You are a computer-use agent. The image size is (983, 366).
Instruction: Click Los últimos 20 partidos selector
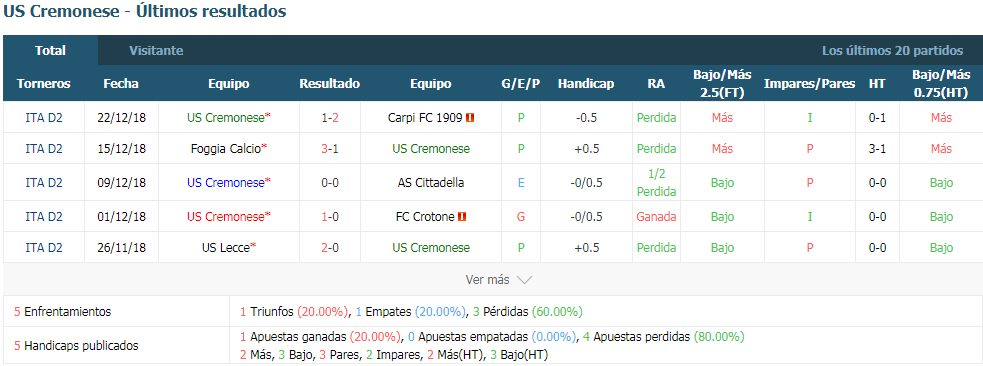coord(892,51)
